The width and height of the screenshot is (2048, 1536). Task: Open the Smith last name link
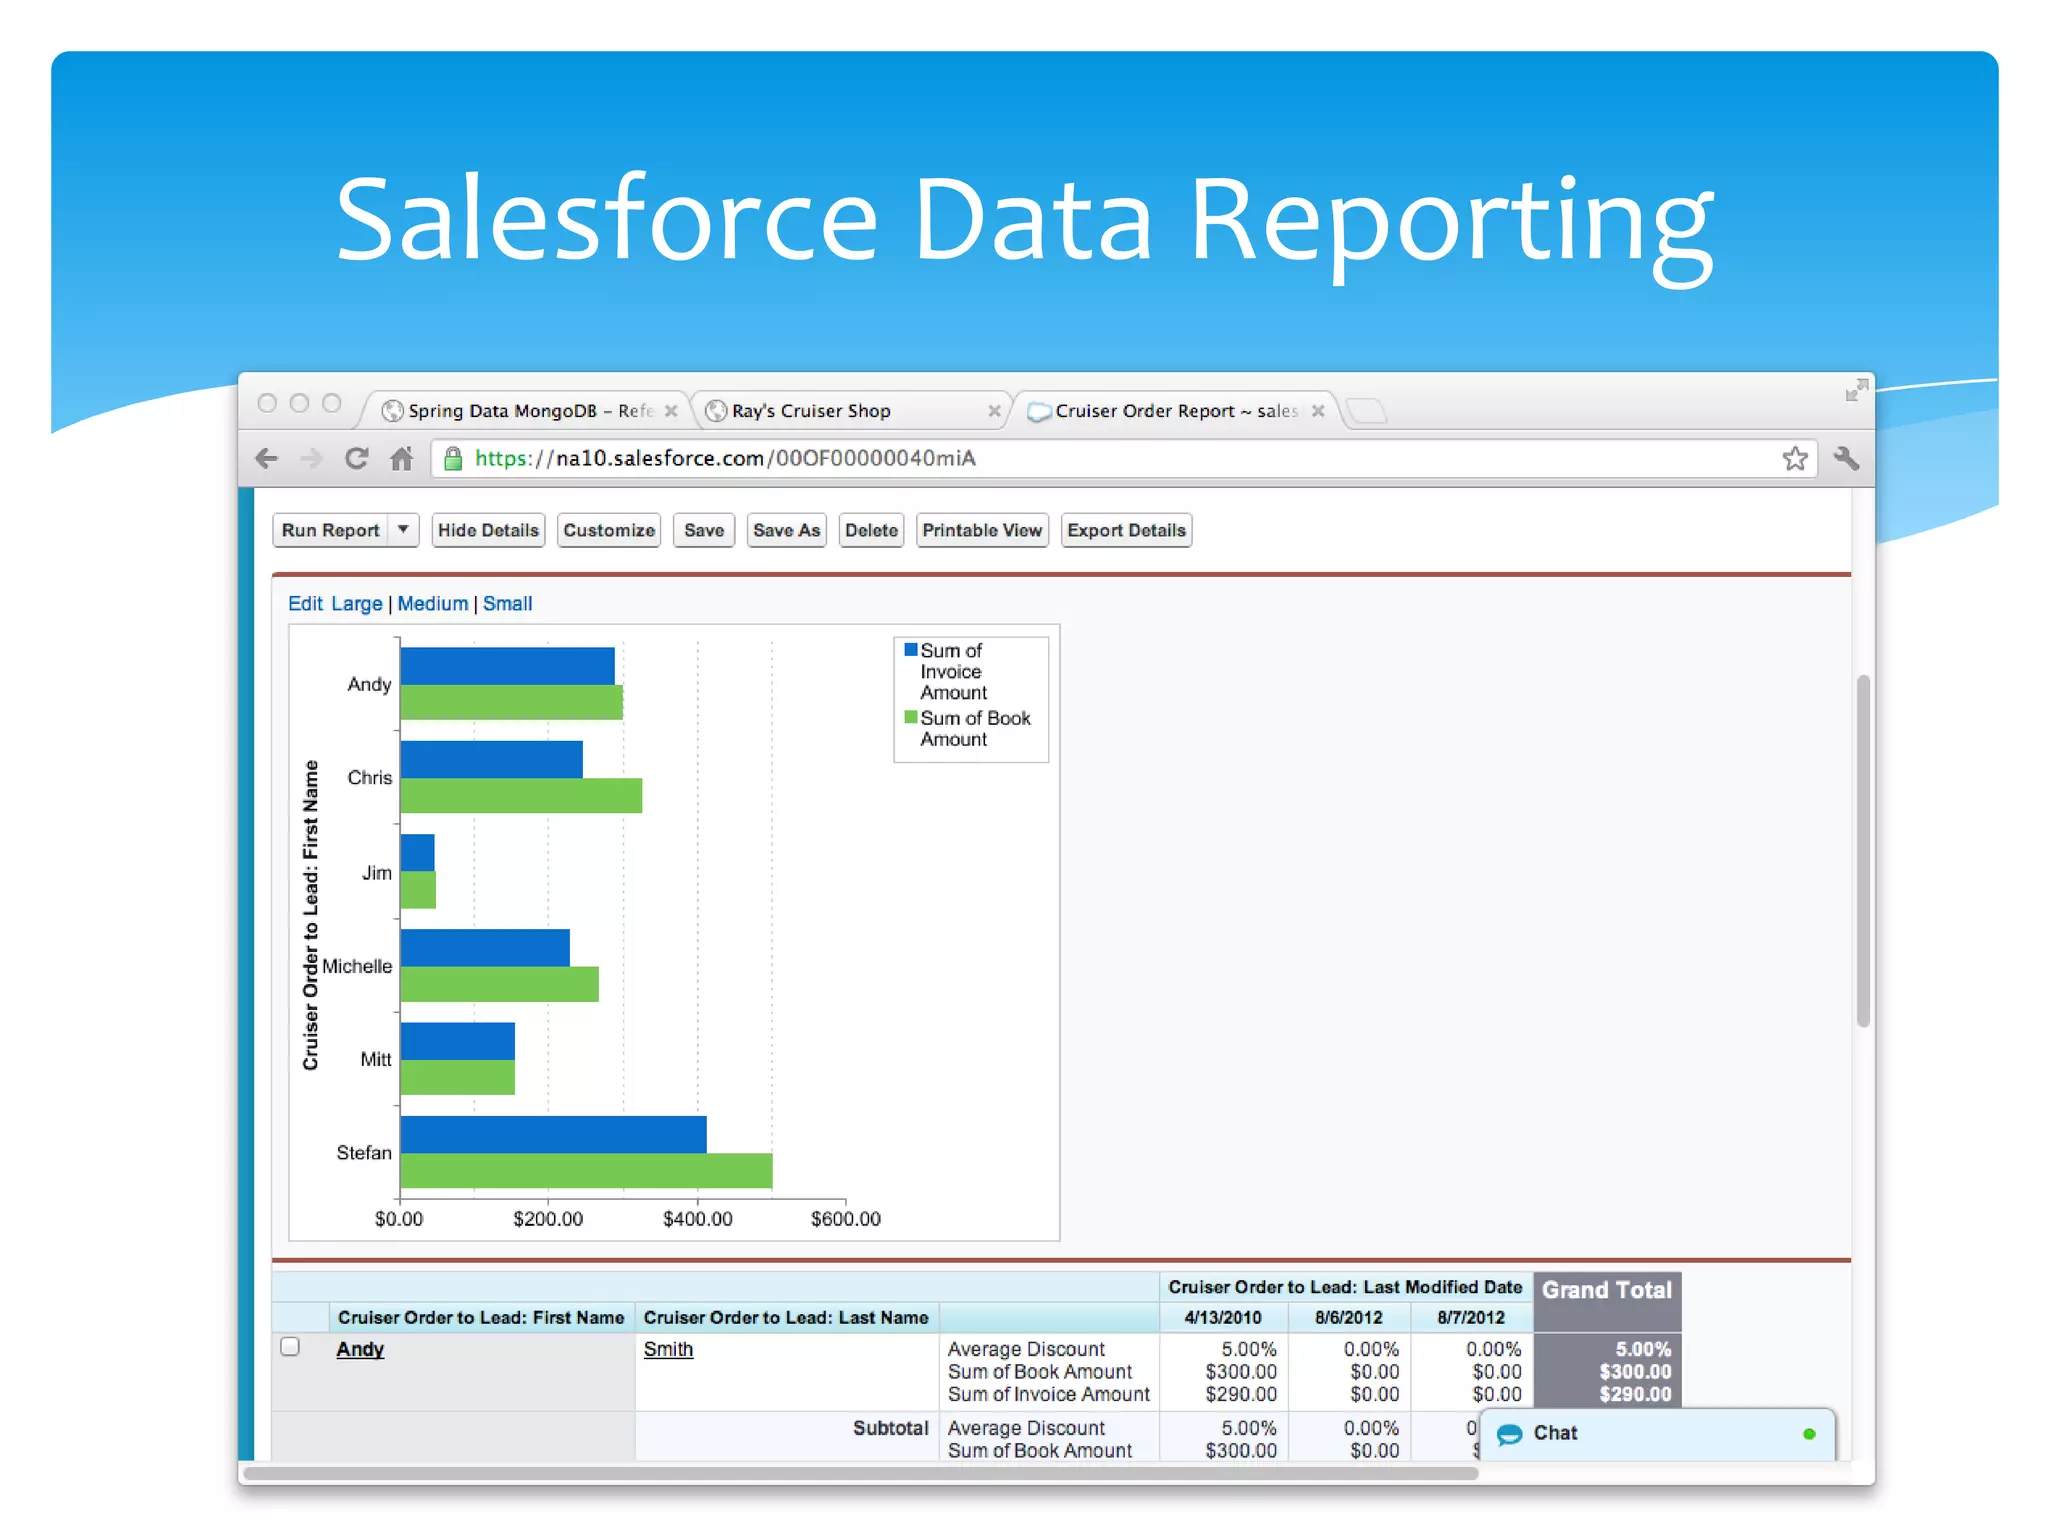coord(668,1349)
